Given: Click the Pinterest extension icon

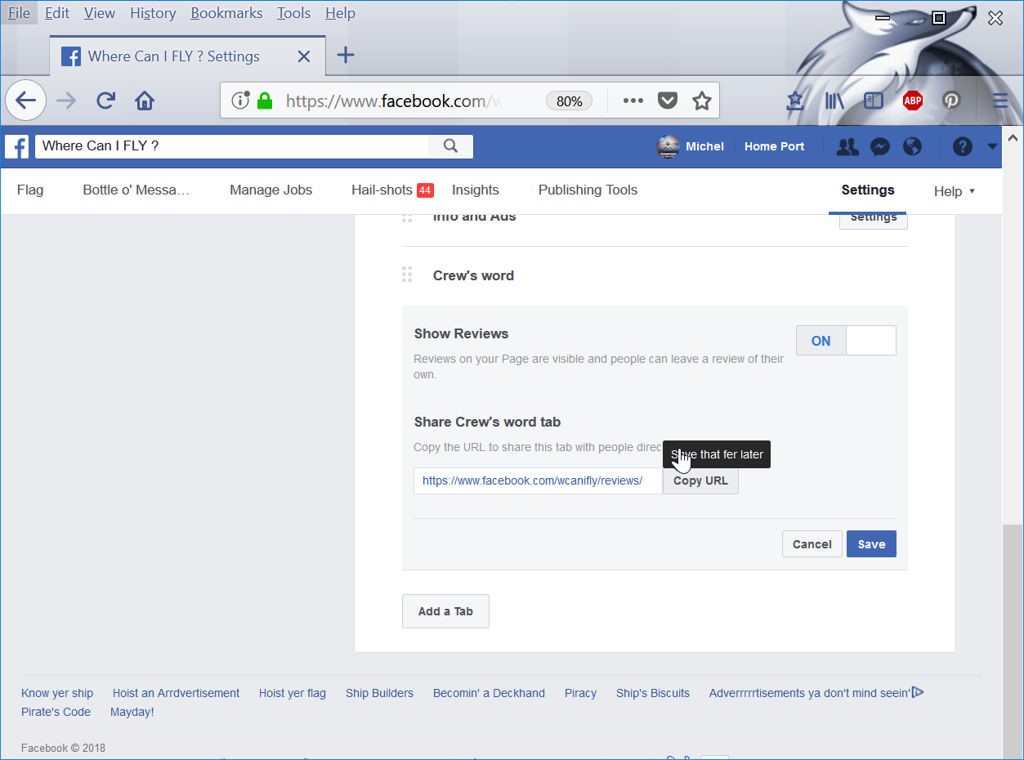Looking at the screenshot, I should click(951, 100).
